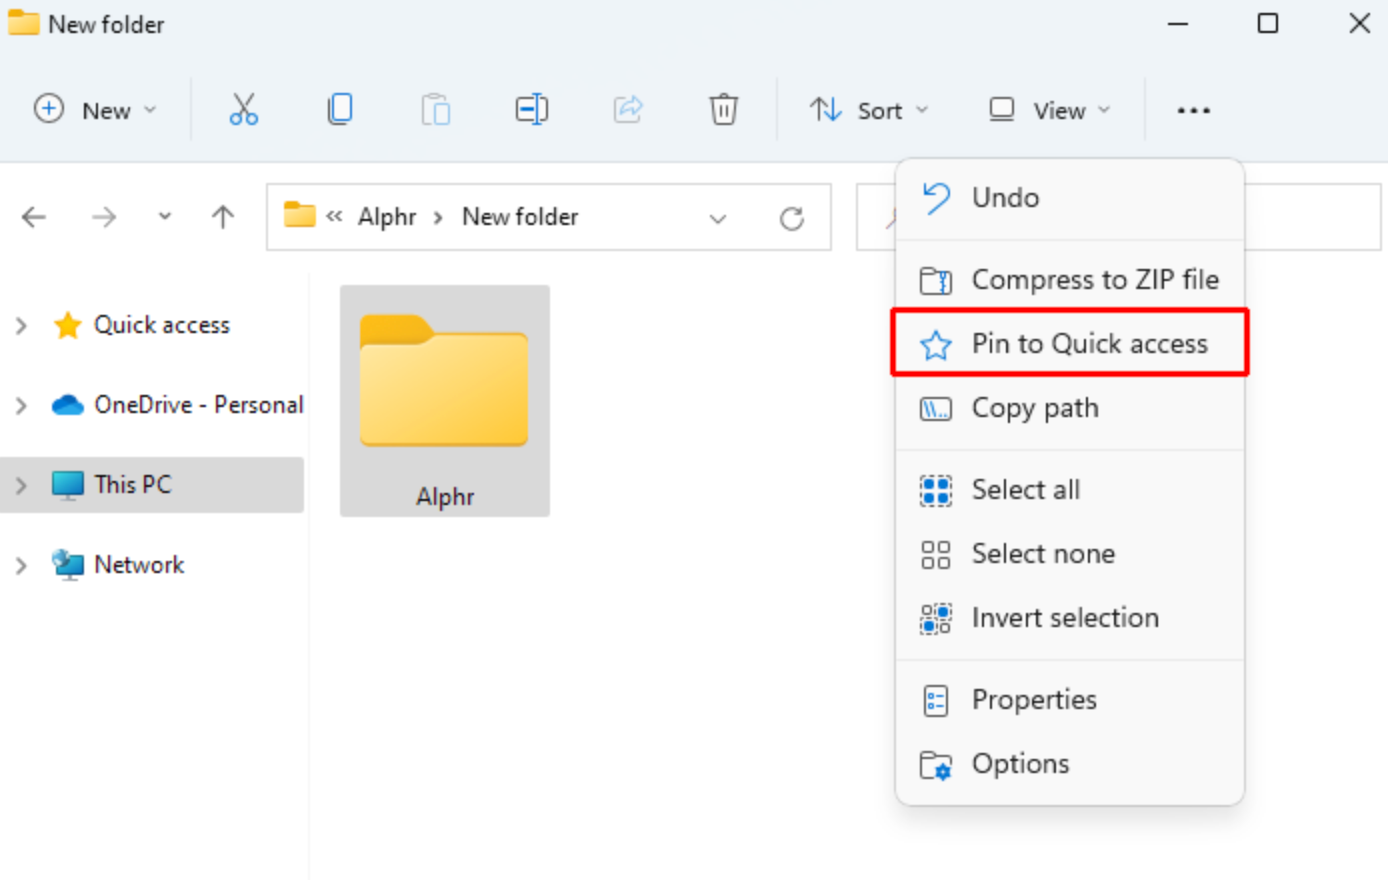Expand the OneDrive - Personal node

pos(21,405)
